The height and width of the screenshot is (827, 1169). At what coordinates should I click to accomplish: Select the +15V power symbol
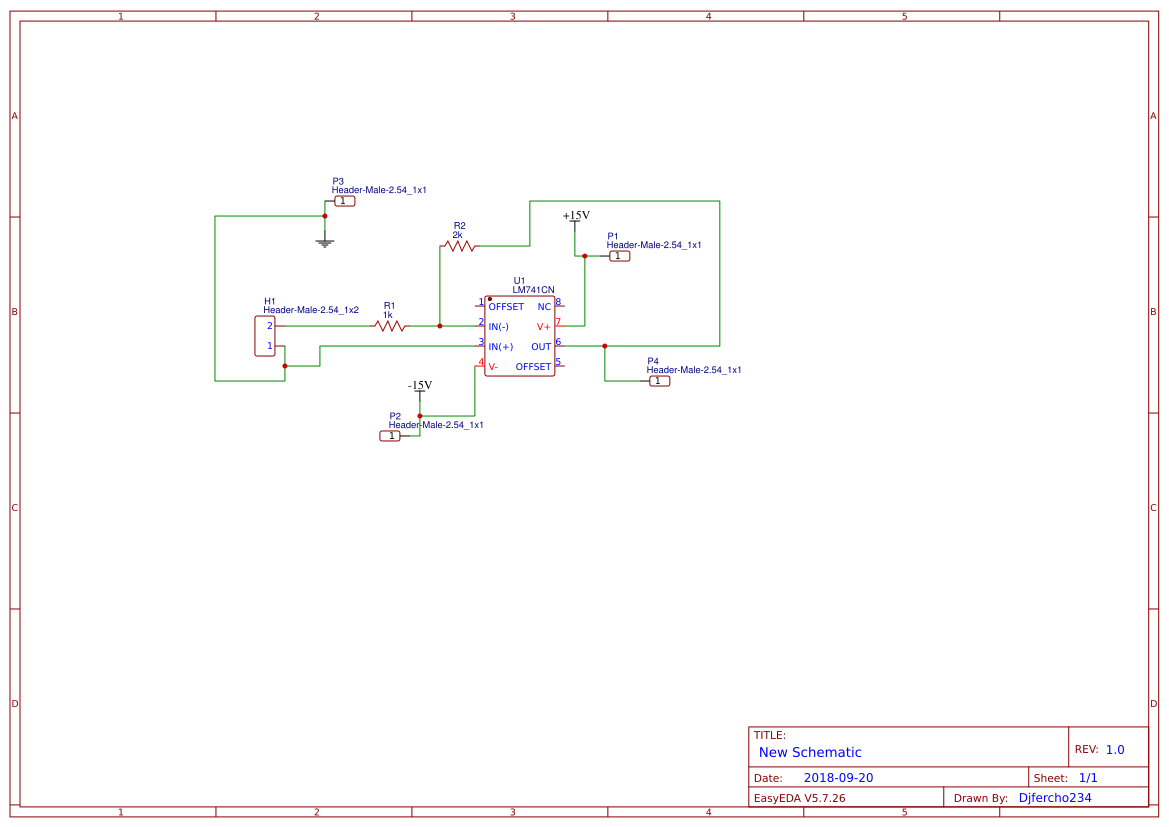click(x=576, y=219)
